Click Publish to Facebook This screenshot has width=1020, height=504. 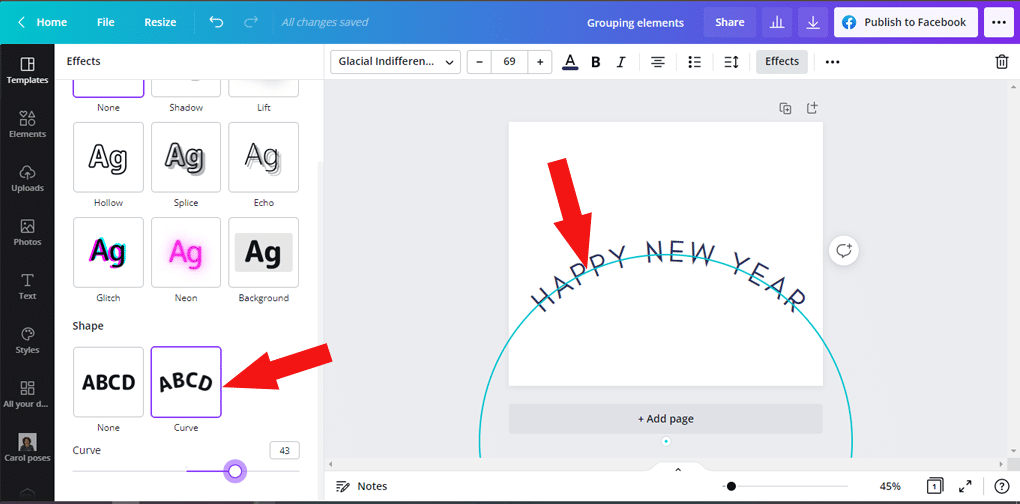click(x=906, y=22)
